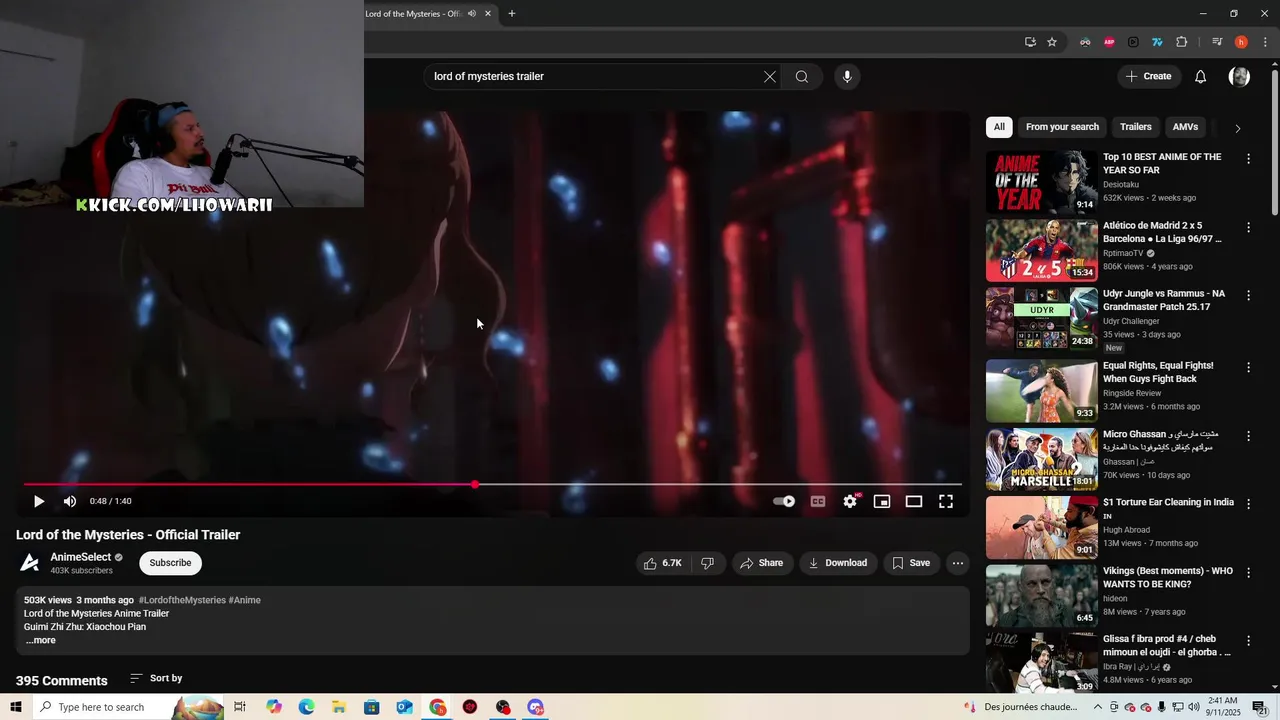Screen dimensions: 1280x720
Task: Show more filter chips with right arrow
Action: pyautogui.click(x=1238, y=128)
